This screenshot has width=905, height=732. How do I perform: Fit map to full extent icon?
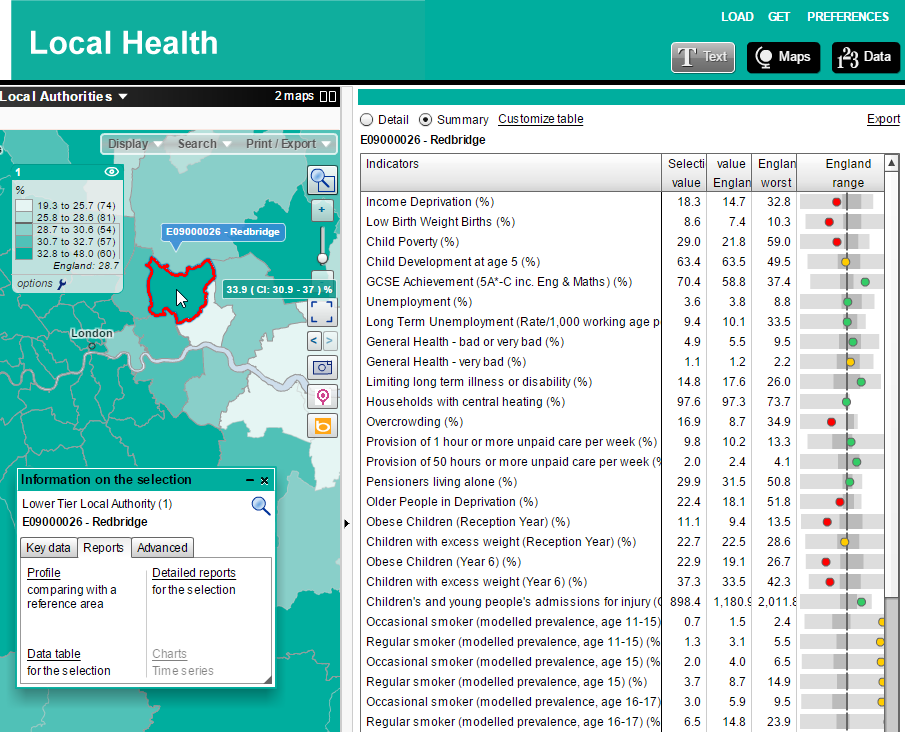click(322, 312)
